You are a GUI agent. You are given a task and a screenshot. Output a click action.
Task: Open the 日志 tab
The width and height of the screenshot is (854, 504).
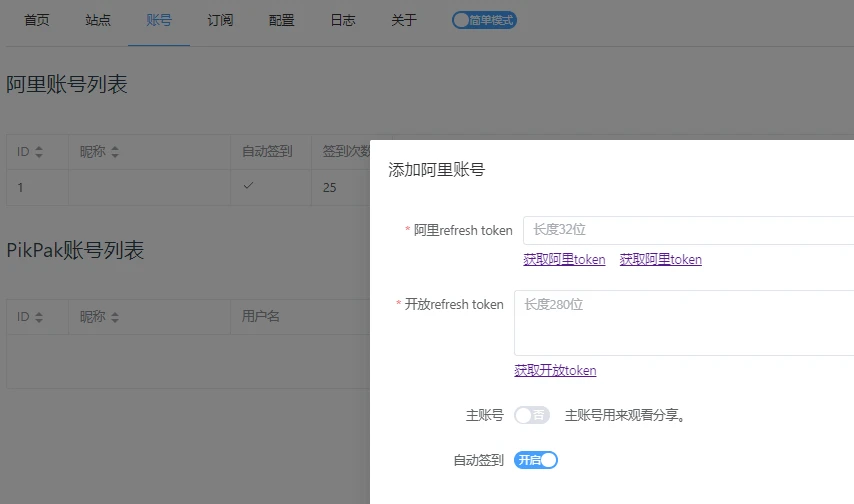343,21
